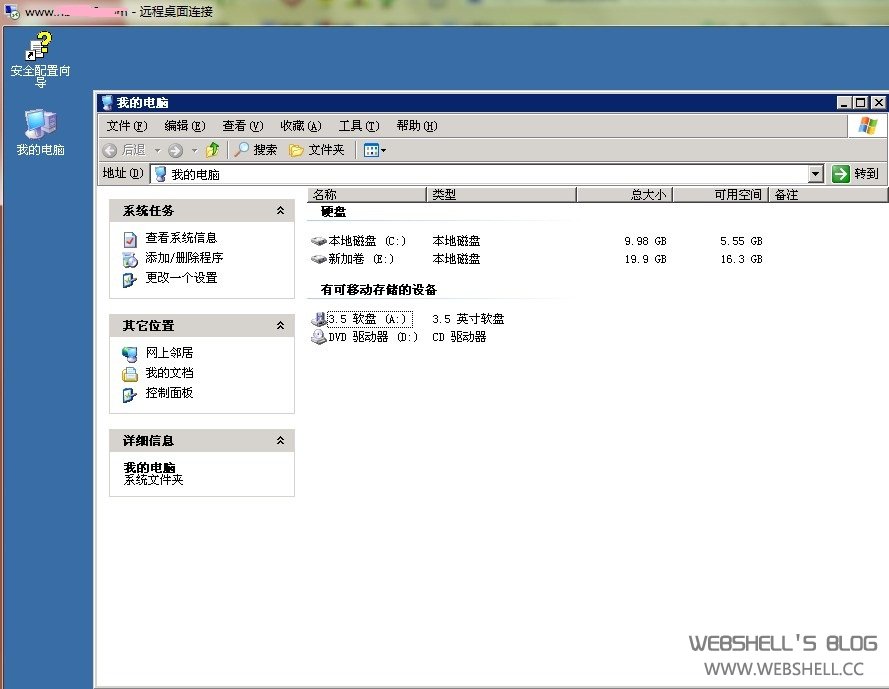Click the 转到 Go button
This screenshot has width=889, height=689.
[856, 174]
